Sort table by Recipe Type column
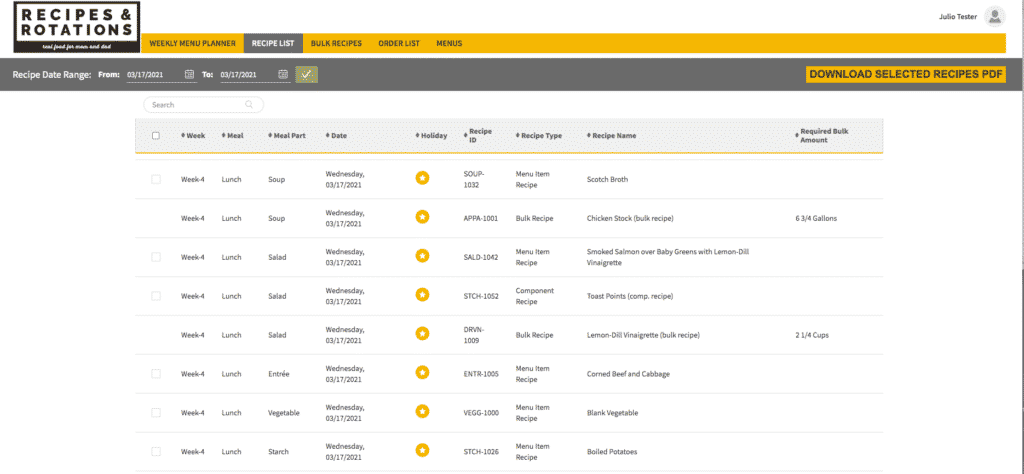 pos(539,136)
